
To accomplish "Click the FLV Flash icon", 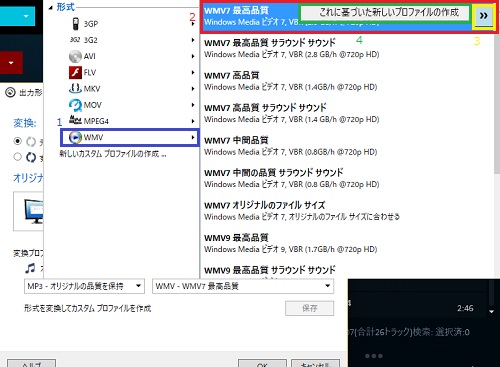I will coord(75,72).
